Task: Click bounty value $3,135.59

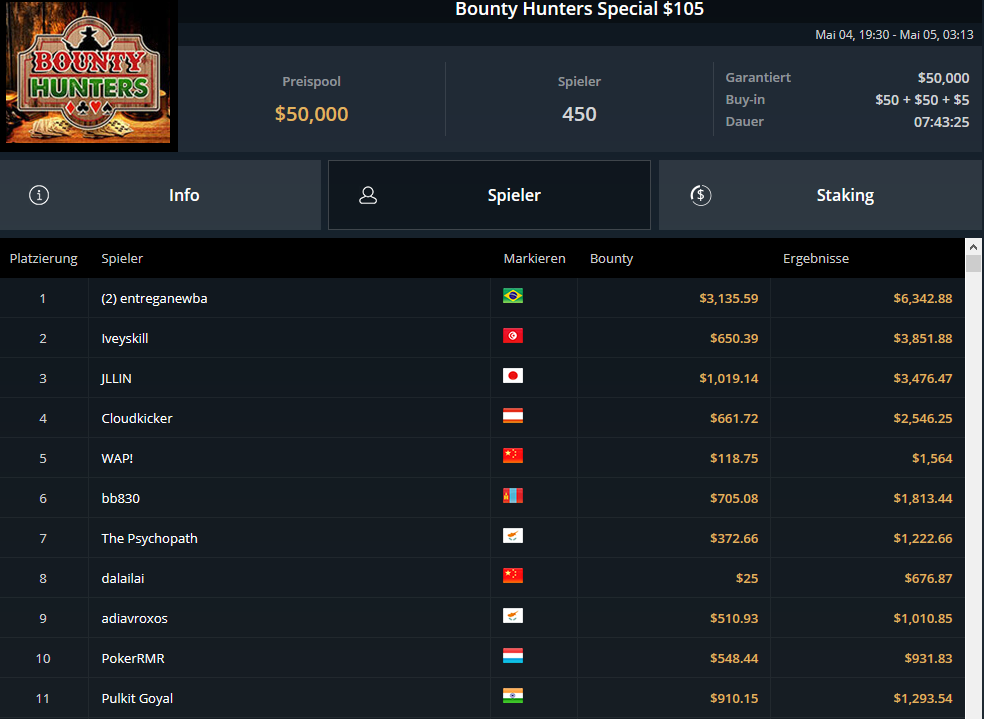Action: click(x=729, y=299)
